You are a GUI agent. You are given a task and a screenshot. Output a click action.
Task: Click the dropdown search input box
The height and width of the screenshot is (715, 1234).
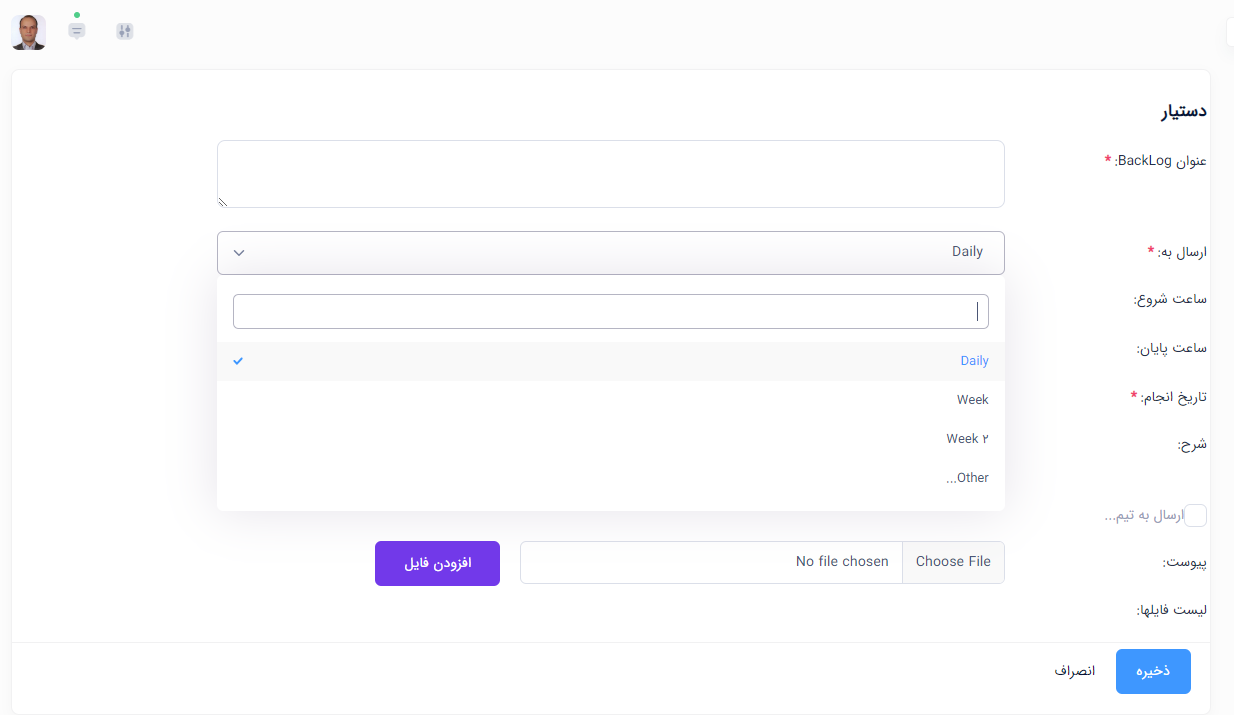pyautogui.click(x=610, y=312)
